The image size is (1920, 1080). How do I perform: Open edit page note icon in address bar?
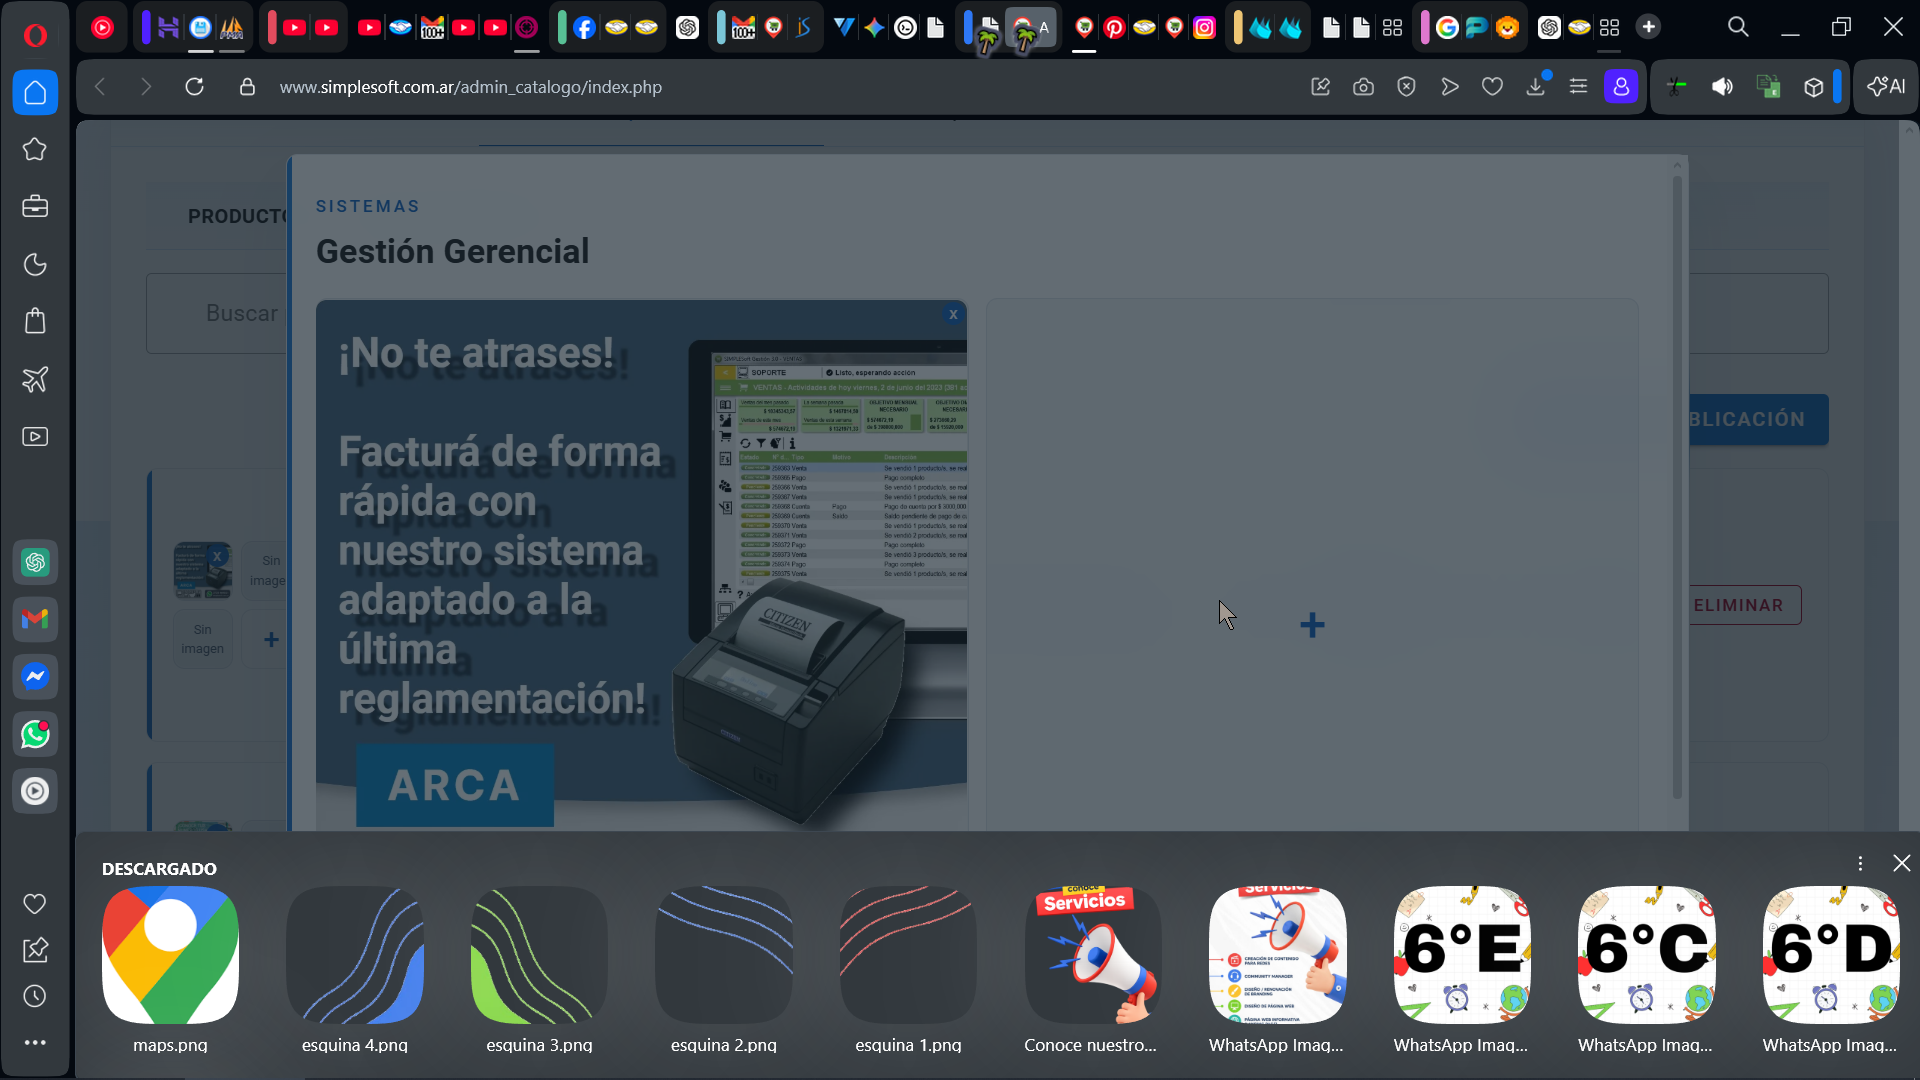(1320, 87)
